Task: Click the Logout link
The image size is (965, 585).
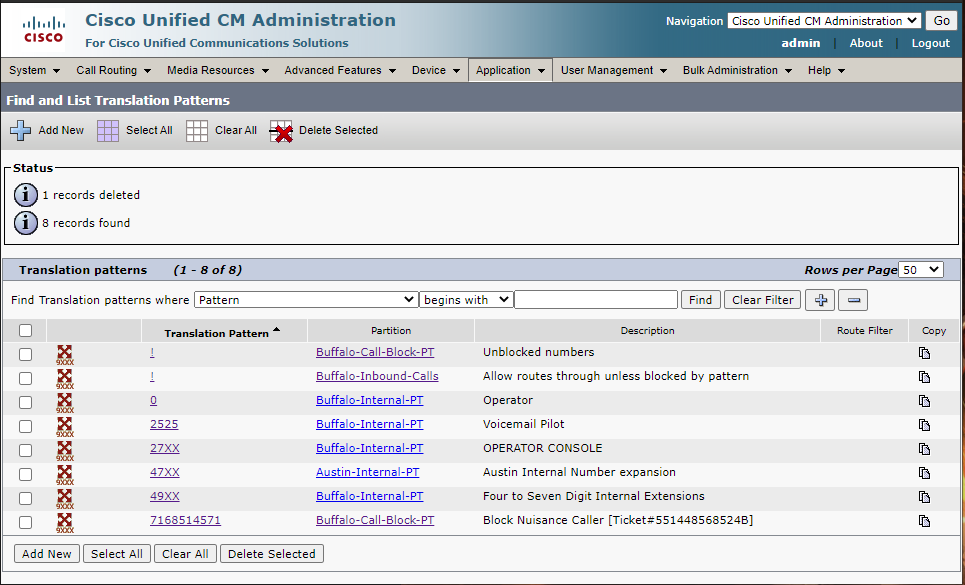Action: (x=931, y=43)
